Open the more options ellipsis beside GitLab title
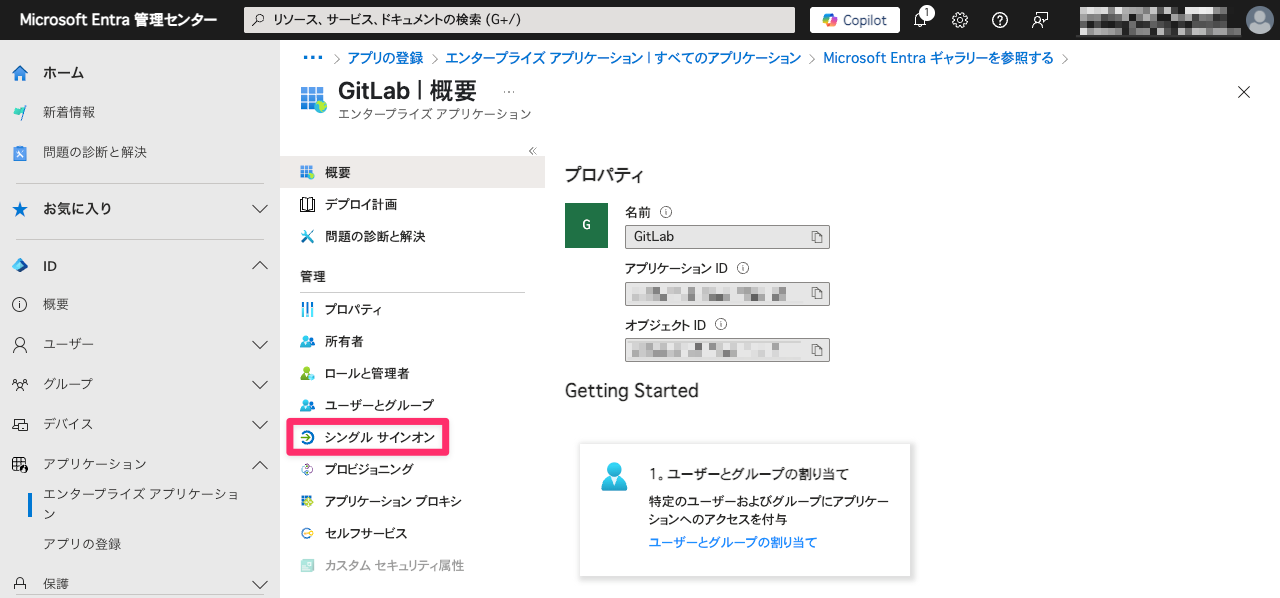 (x=509, y=91)
